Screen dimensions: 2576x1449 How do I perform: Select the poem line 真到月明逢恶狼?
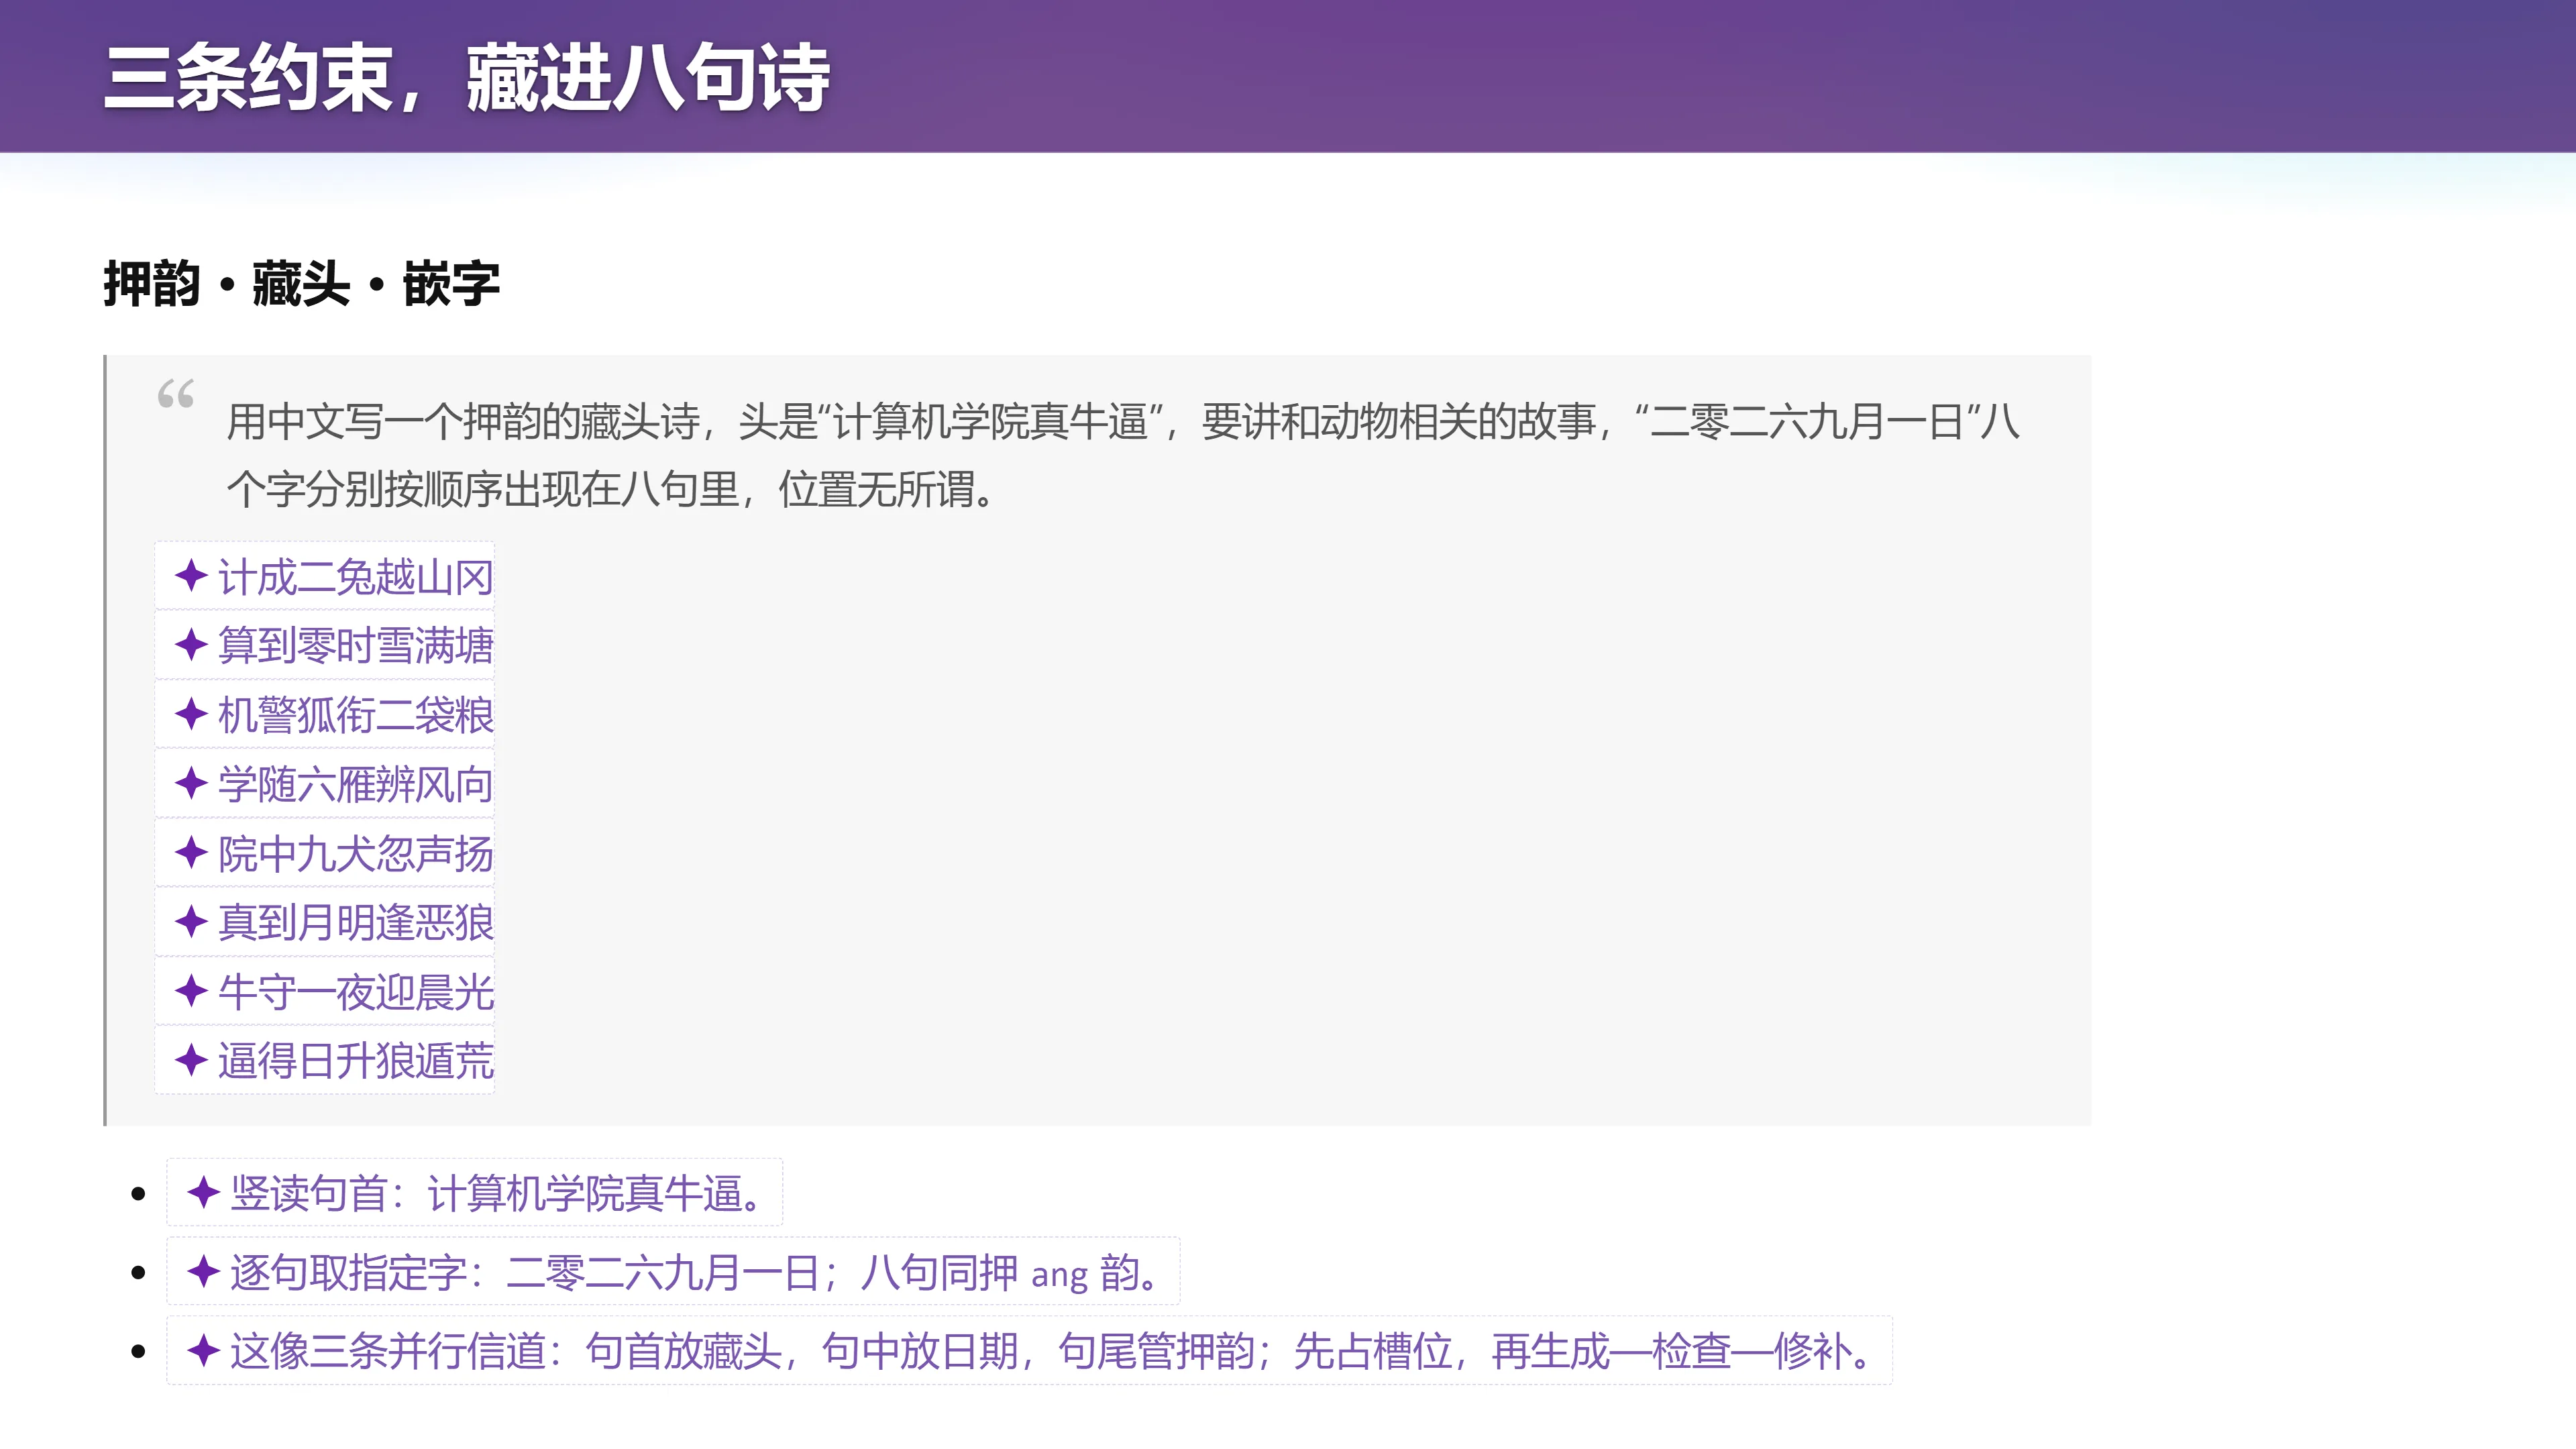coord(356,922)
